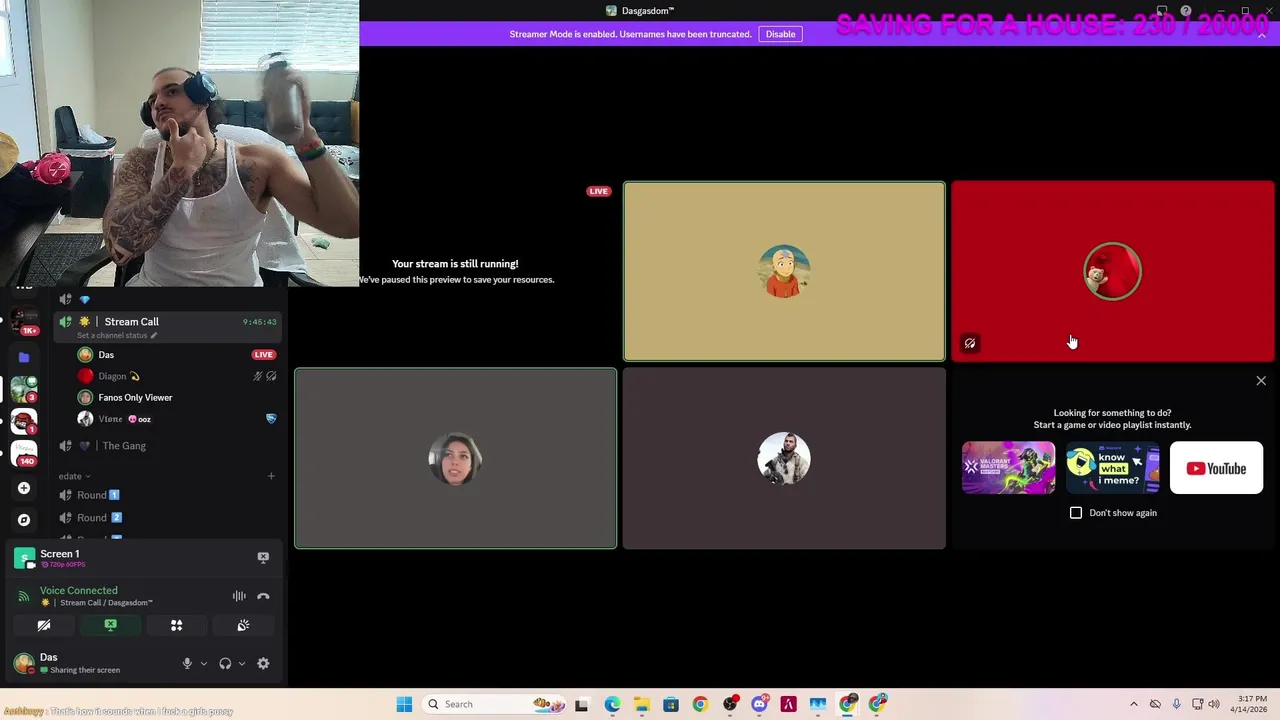Open the Windows Start menu
Image resolution: width=1280 pixels, height=720 pixels.
tap(404, 704)
